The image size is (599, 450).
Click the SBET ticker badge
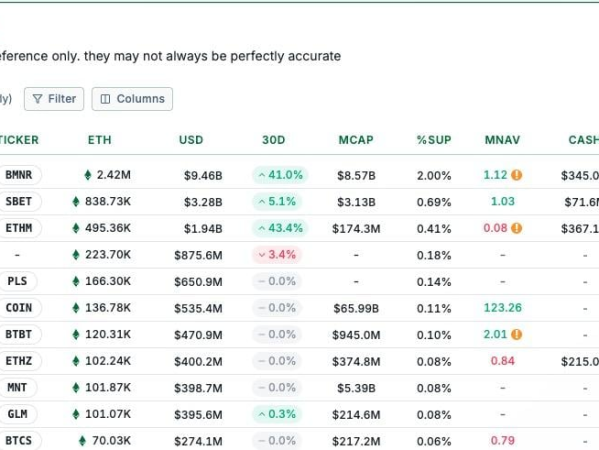19,201
